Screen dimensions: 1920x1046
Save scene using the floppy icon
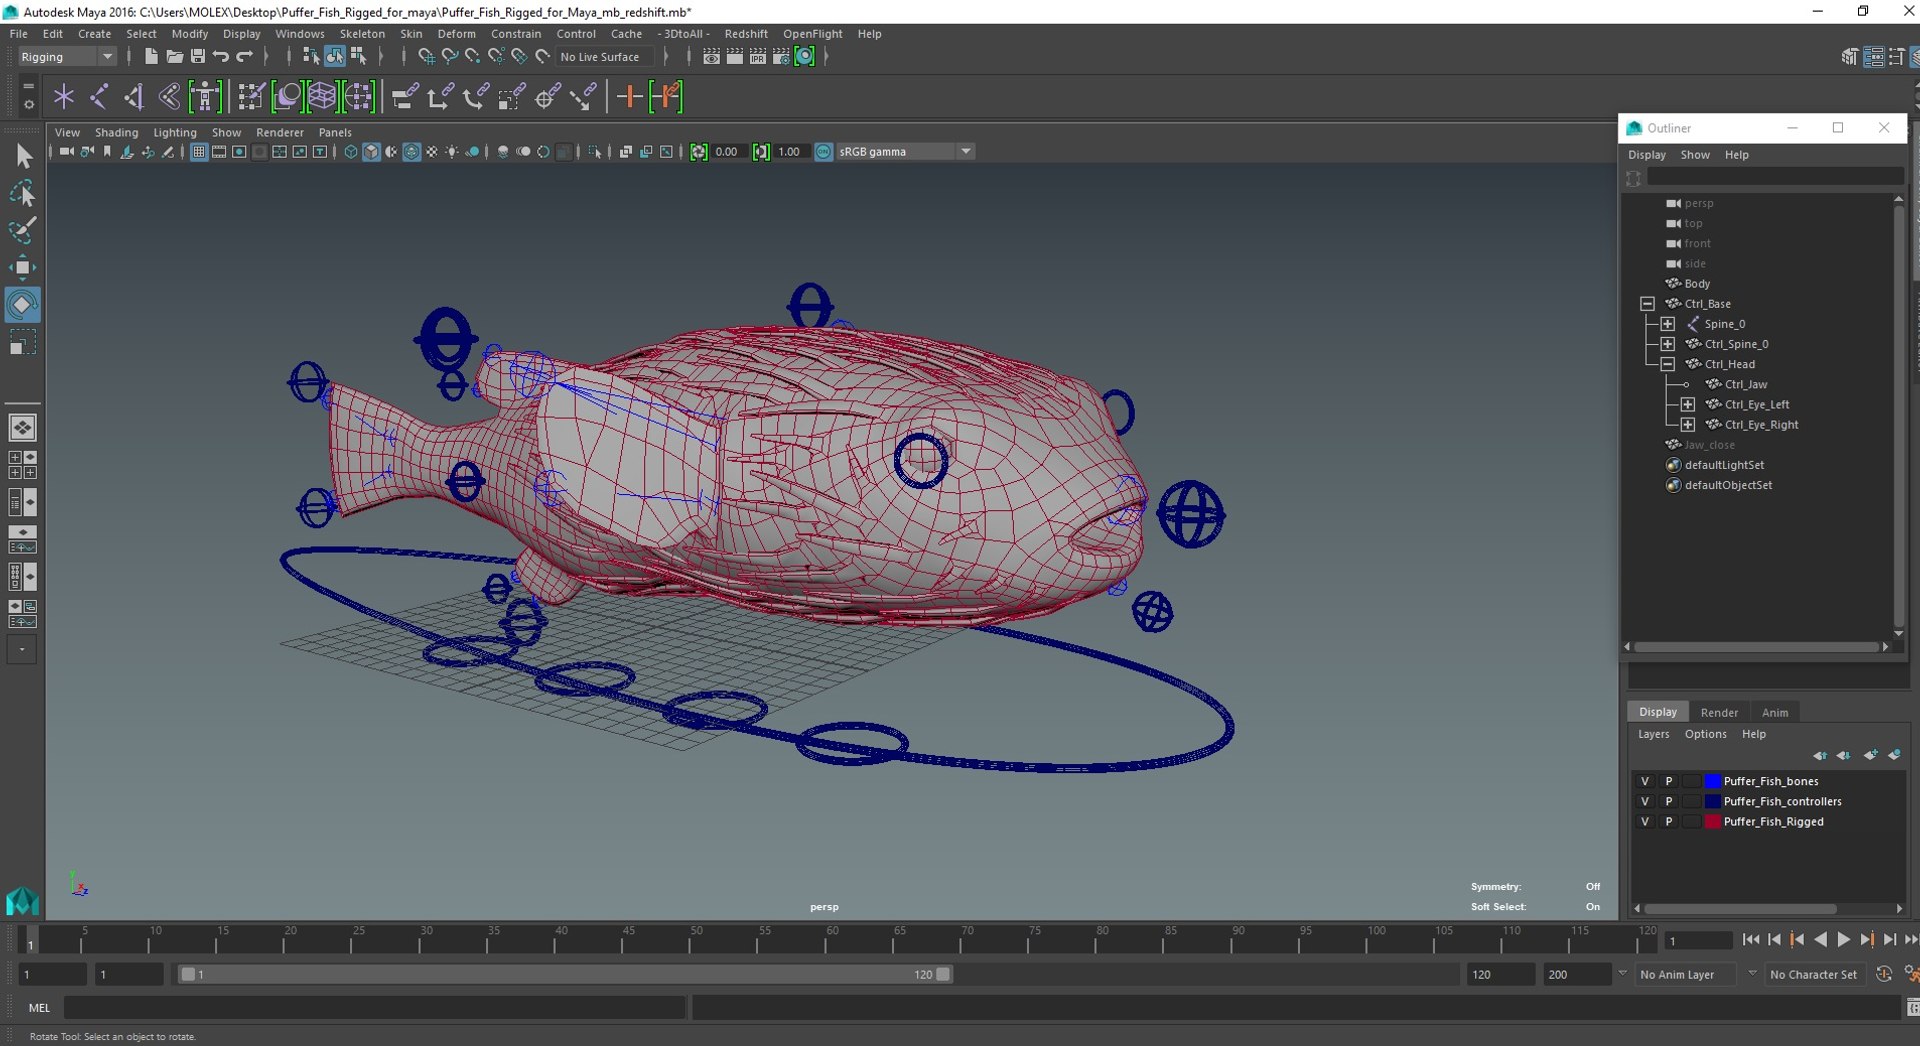pyautogui.click(x=197, y=57)
